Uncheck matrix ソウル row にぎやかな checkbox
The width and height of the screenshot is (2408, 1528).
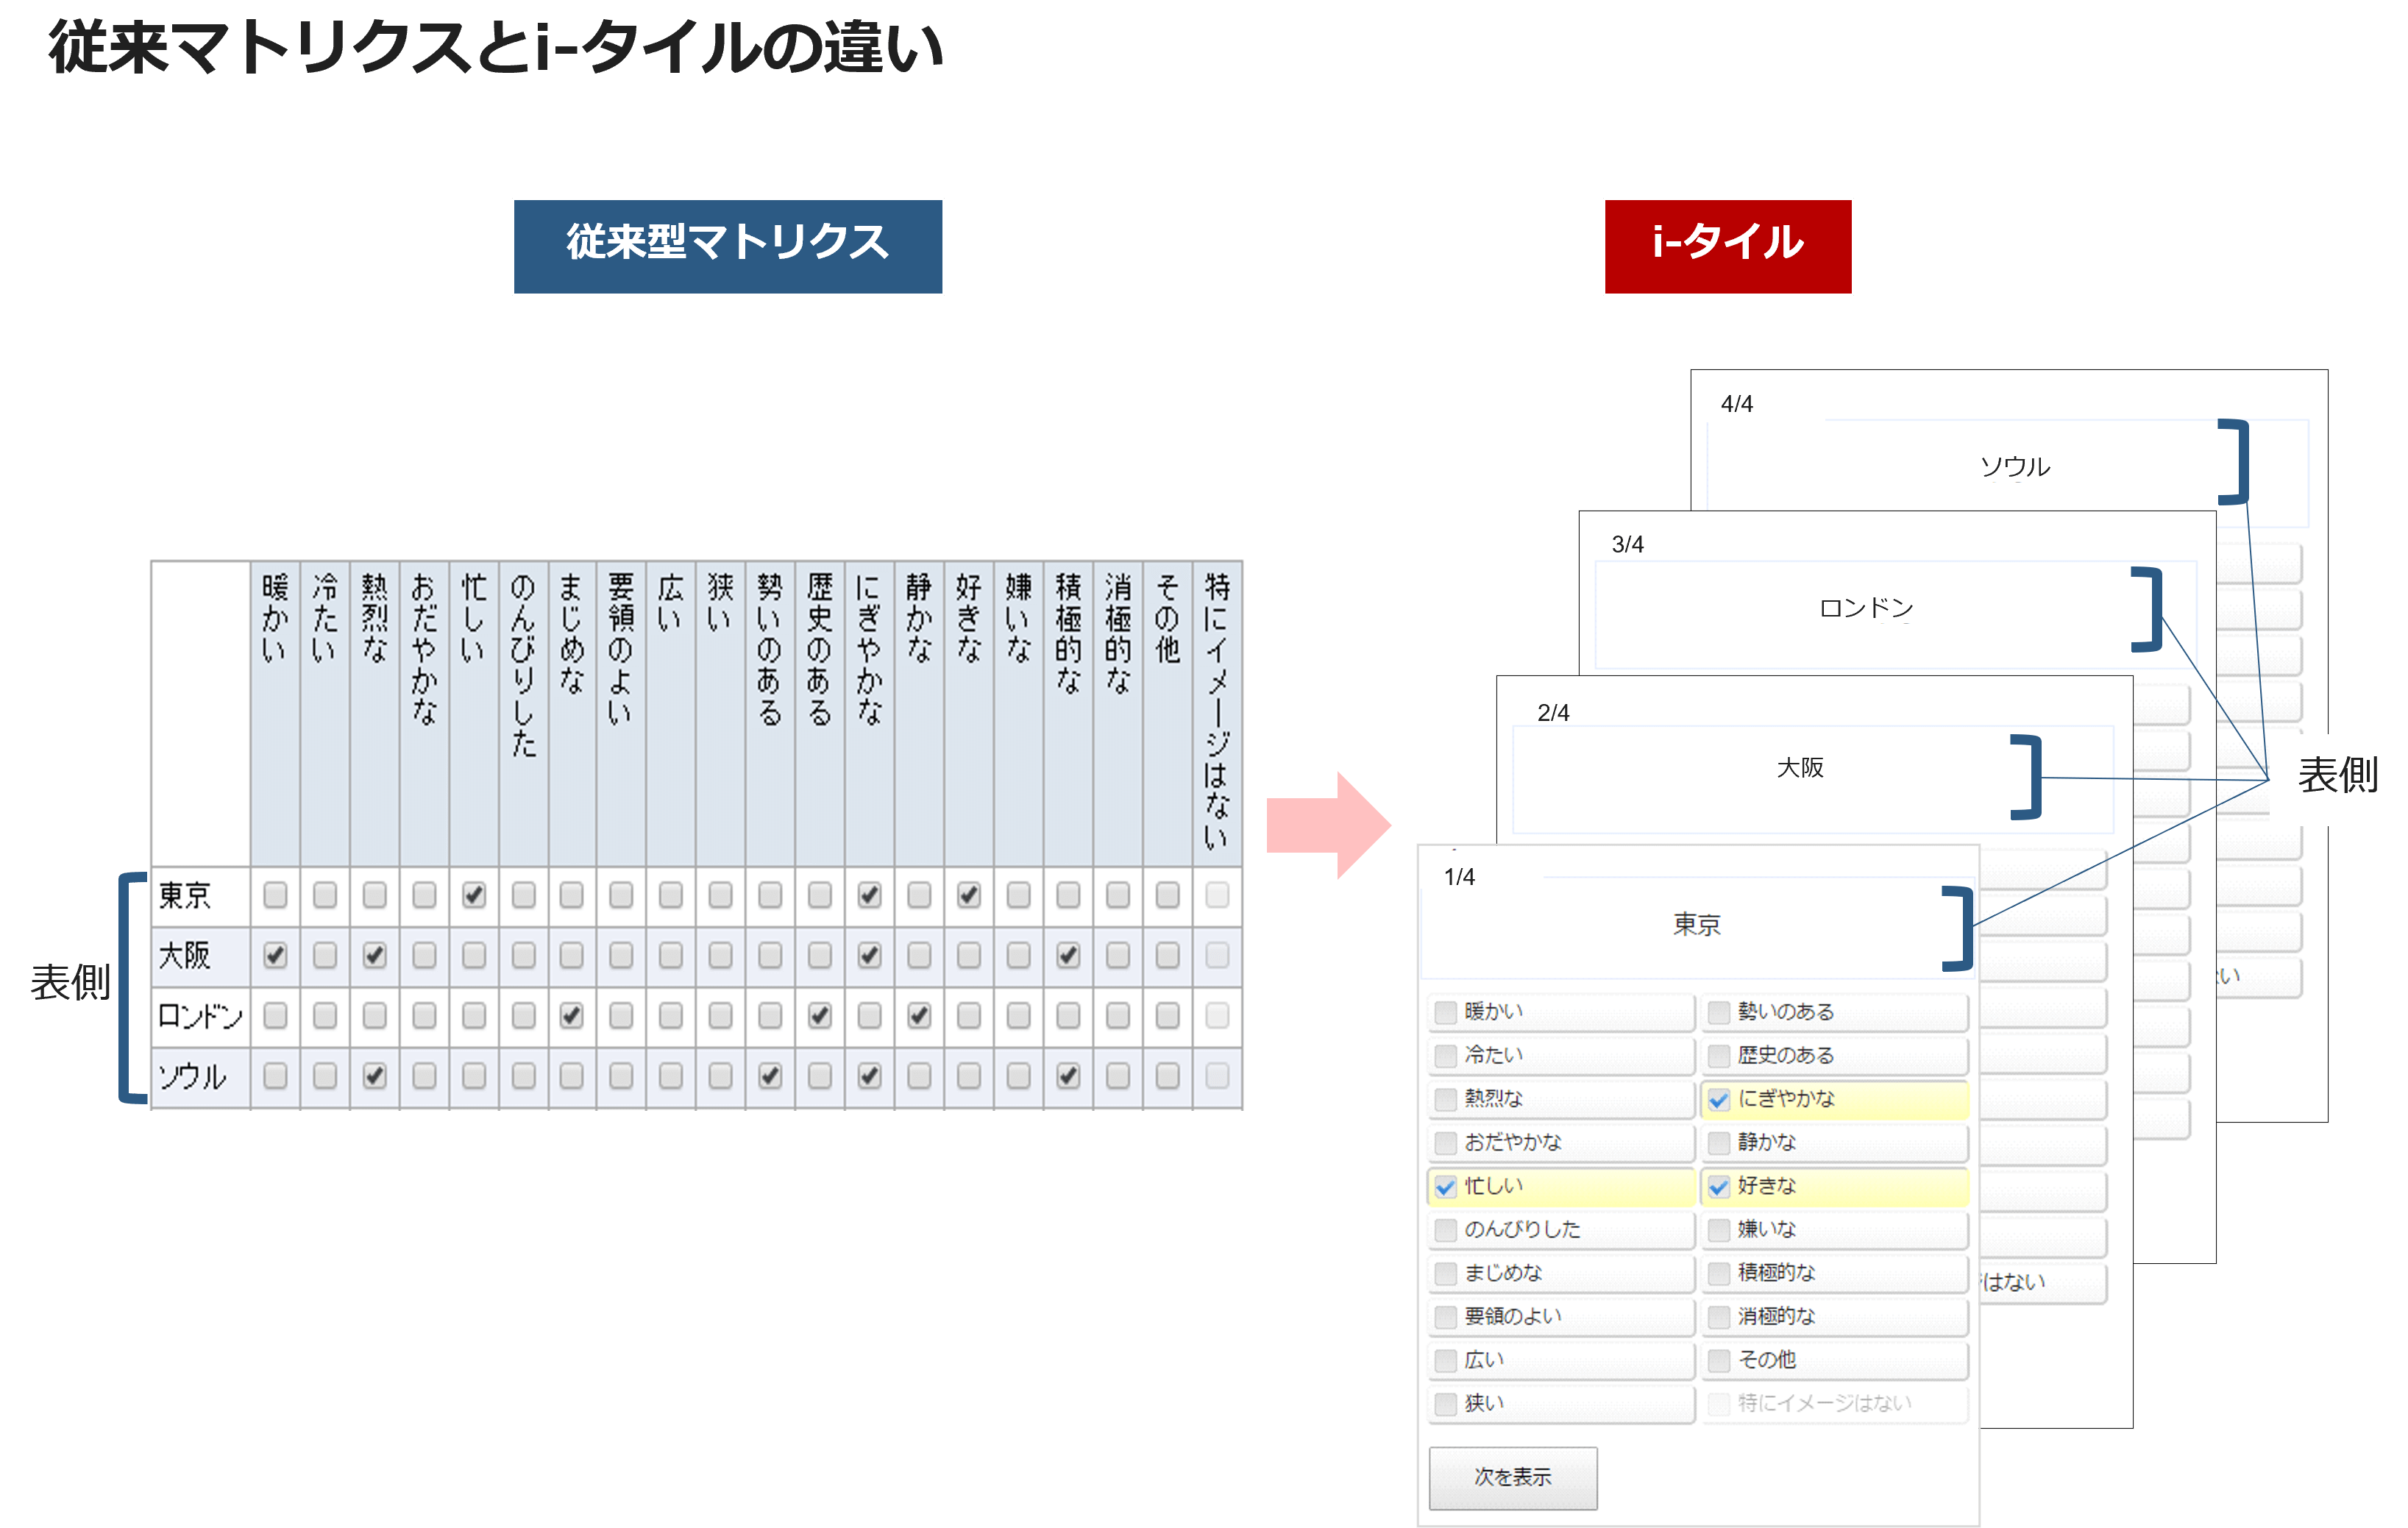pos(869,1076)
